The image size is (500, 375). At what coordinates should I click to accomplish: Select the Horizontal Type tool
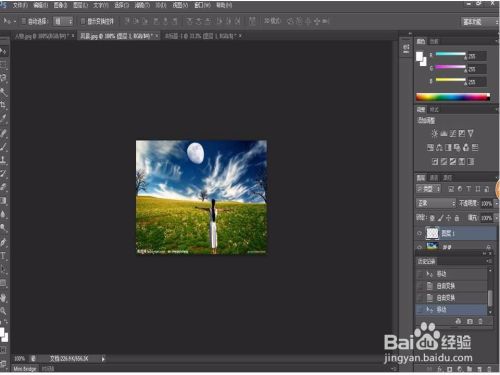point(3,256)
